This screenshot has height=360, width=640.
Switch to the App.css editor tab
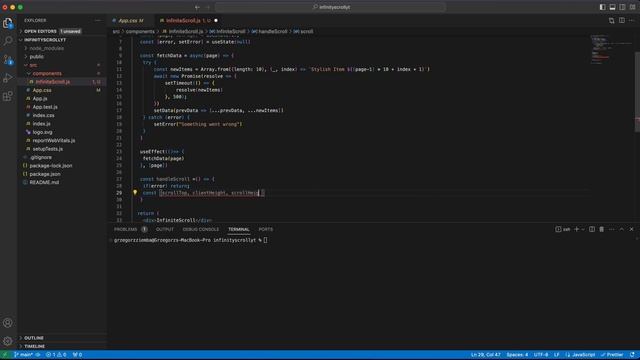pos(131,20)
